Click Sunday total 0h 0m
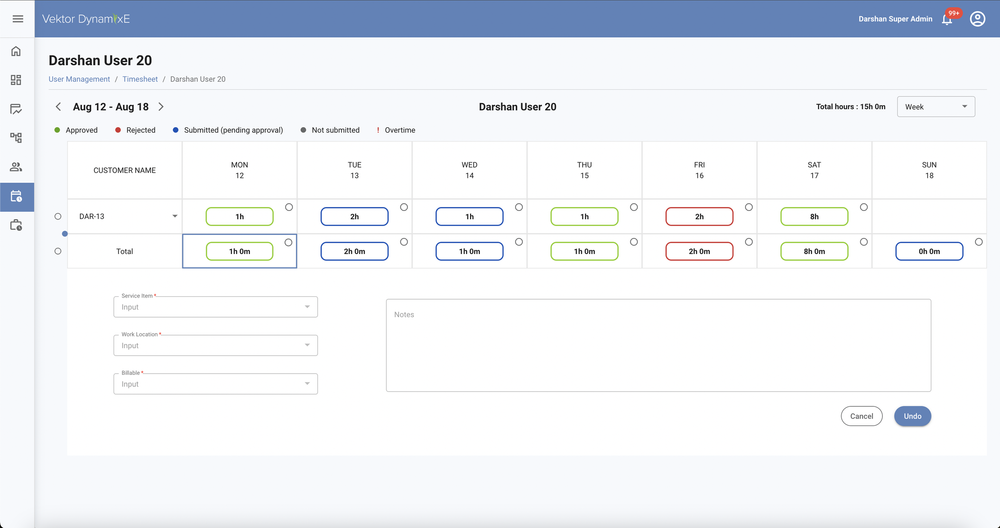The width and height of the screenshot is (1000, 528). pyautogui.click(x=929, y=251)
